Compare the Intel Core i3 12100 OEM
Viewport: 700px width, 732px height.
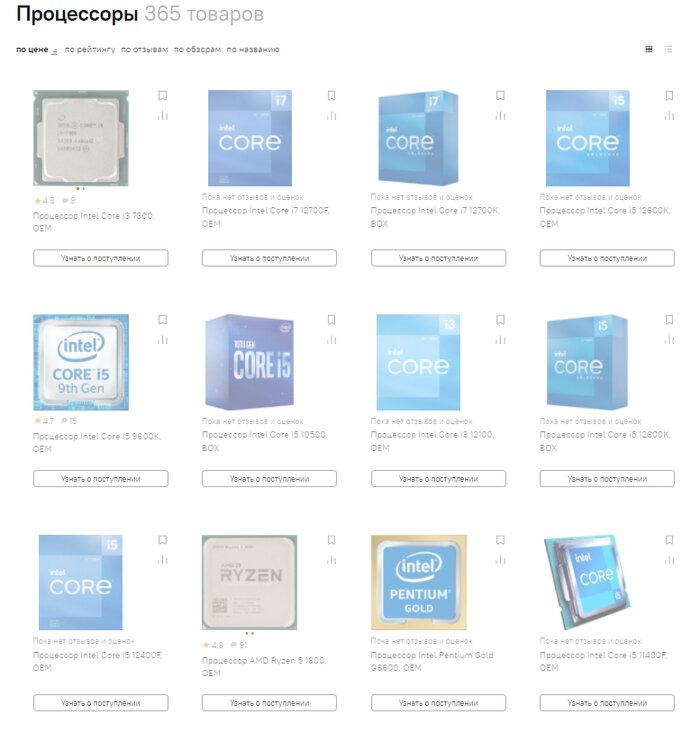click(500, 339)
